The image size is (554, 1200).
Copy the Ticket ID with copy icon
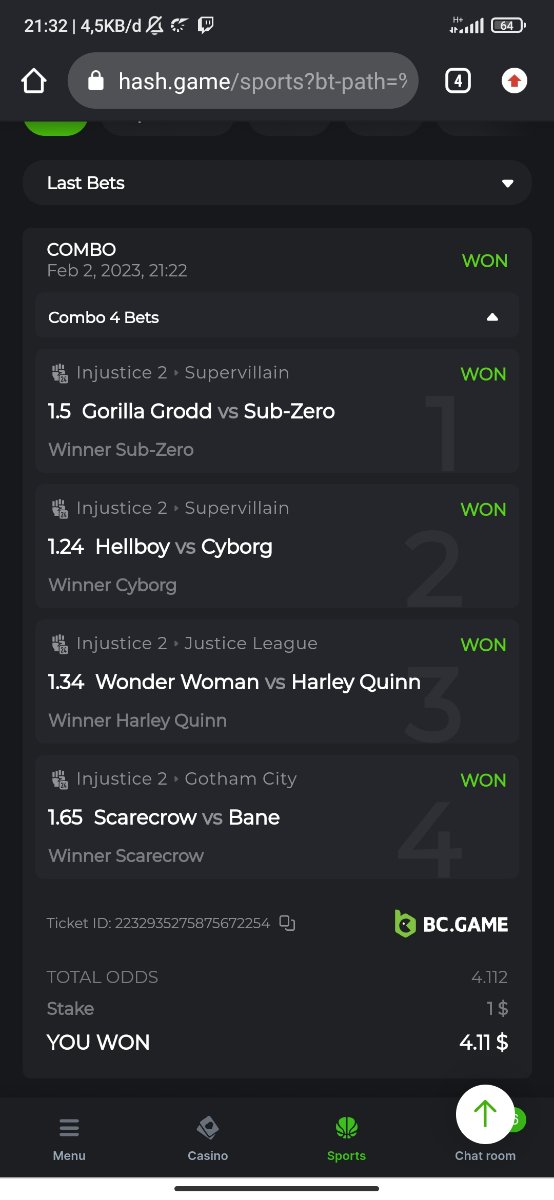click(287, 923)
